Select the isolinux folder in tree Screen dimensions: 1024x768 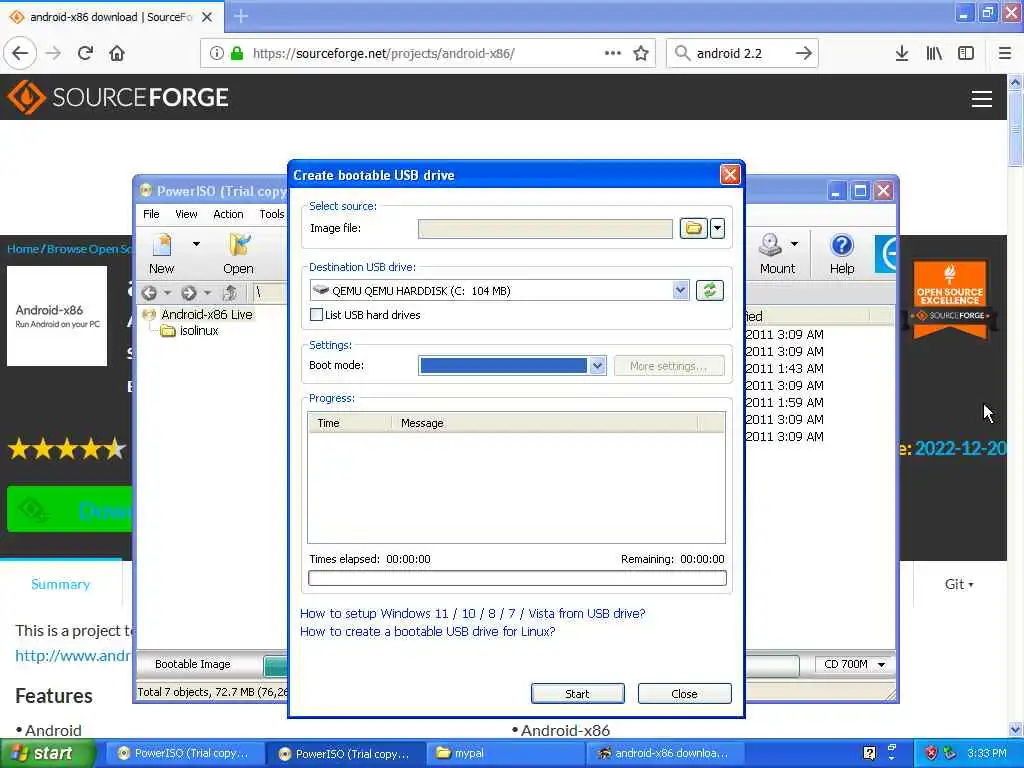point(199,331)
